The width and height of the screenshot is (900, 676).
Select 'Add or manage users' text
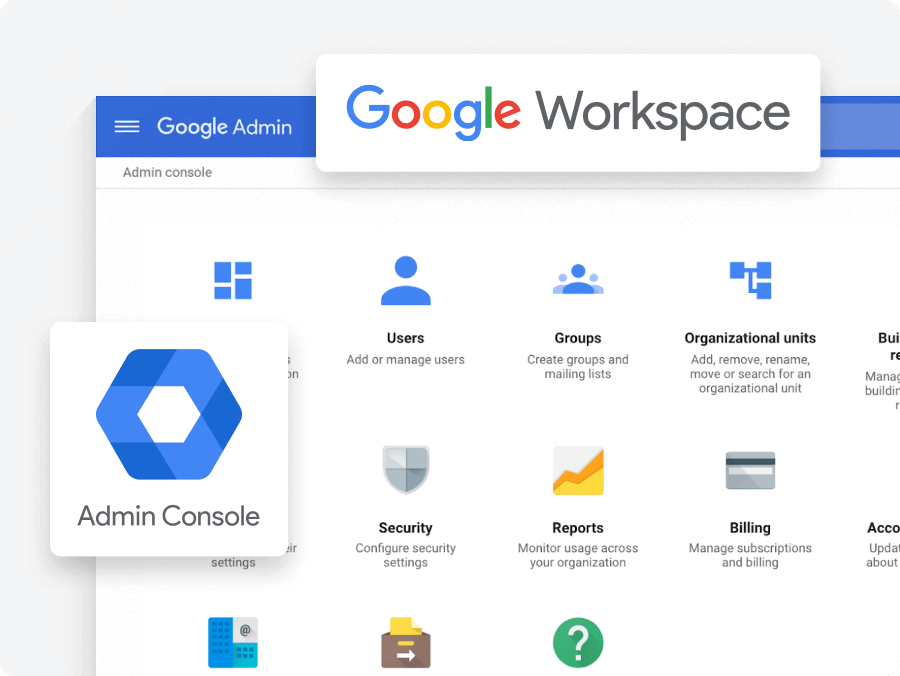click(x=405, y=360)
